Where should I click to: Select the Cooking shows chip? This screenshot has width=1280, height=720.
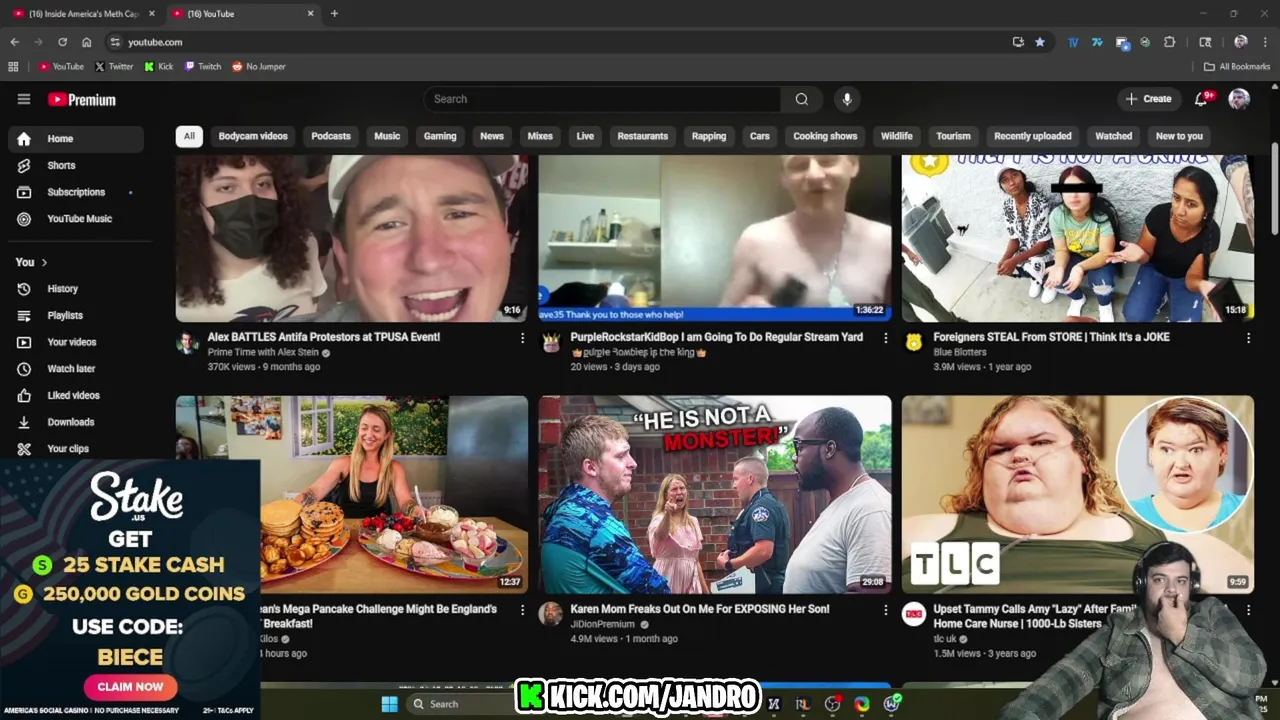825,136
